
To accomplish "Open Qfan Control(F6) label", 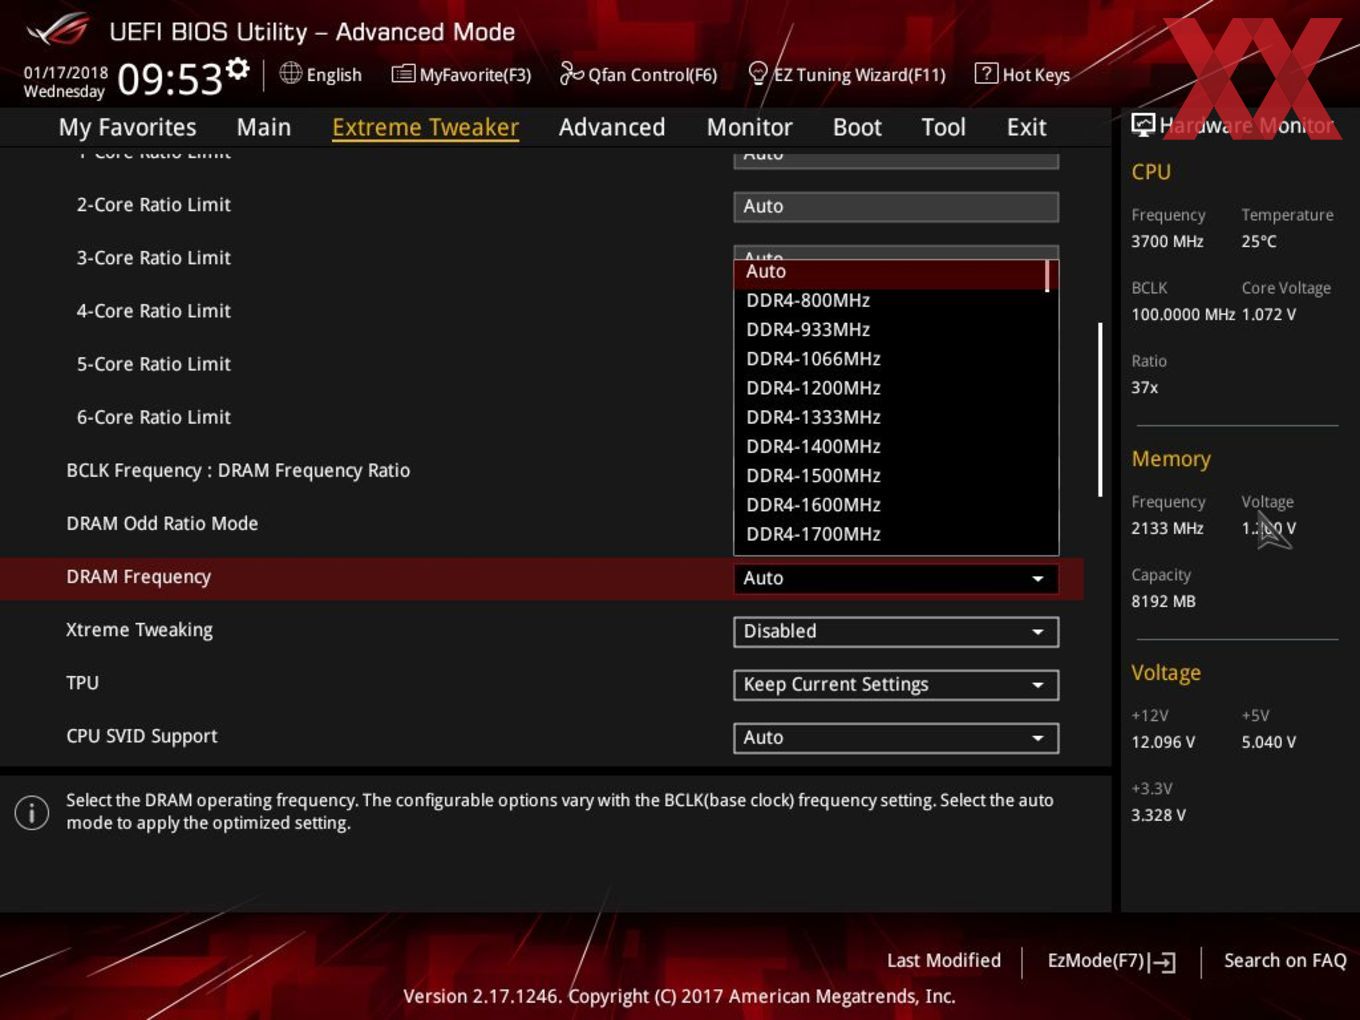I will click(x=652, y=75).
